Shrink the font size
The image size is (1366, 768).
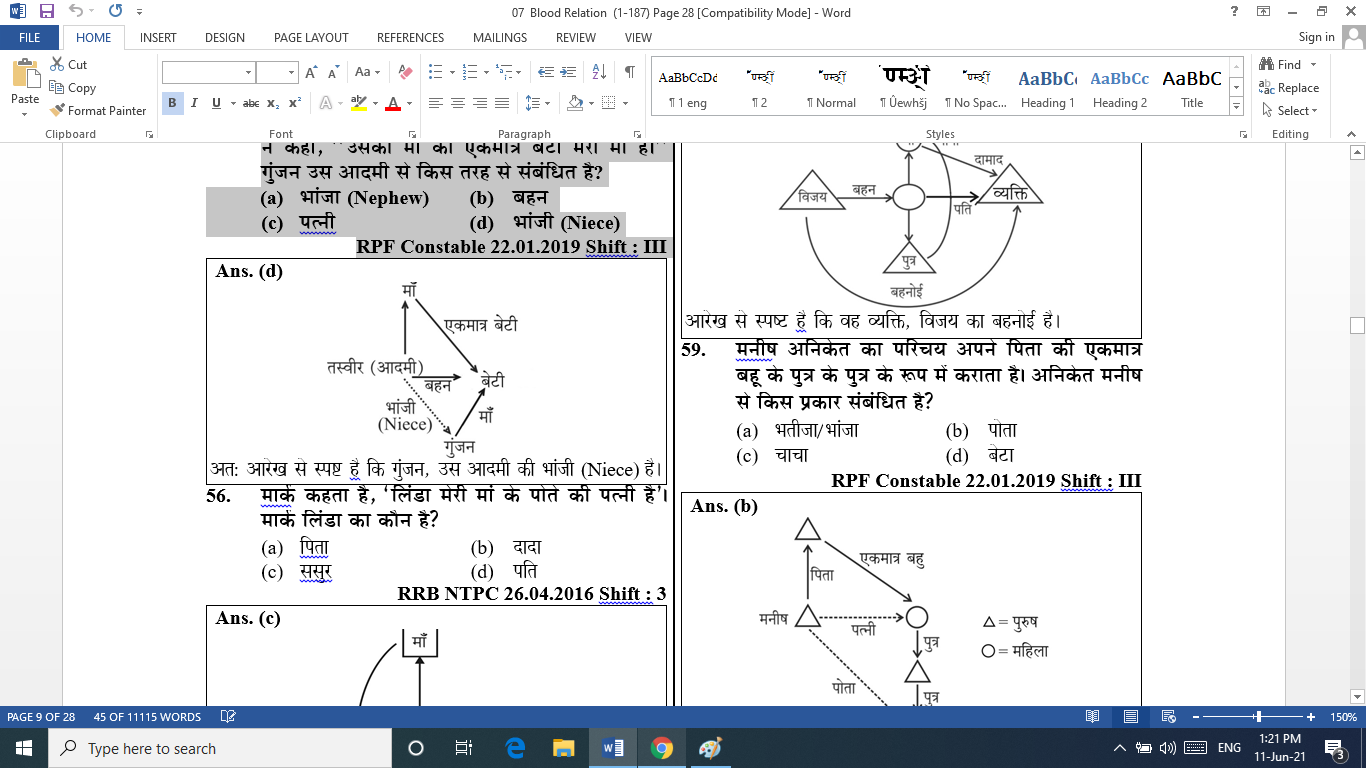pyautogui.click(x=335, y=72)
